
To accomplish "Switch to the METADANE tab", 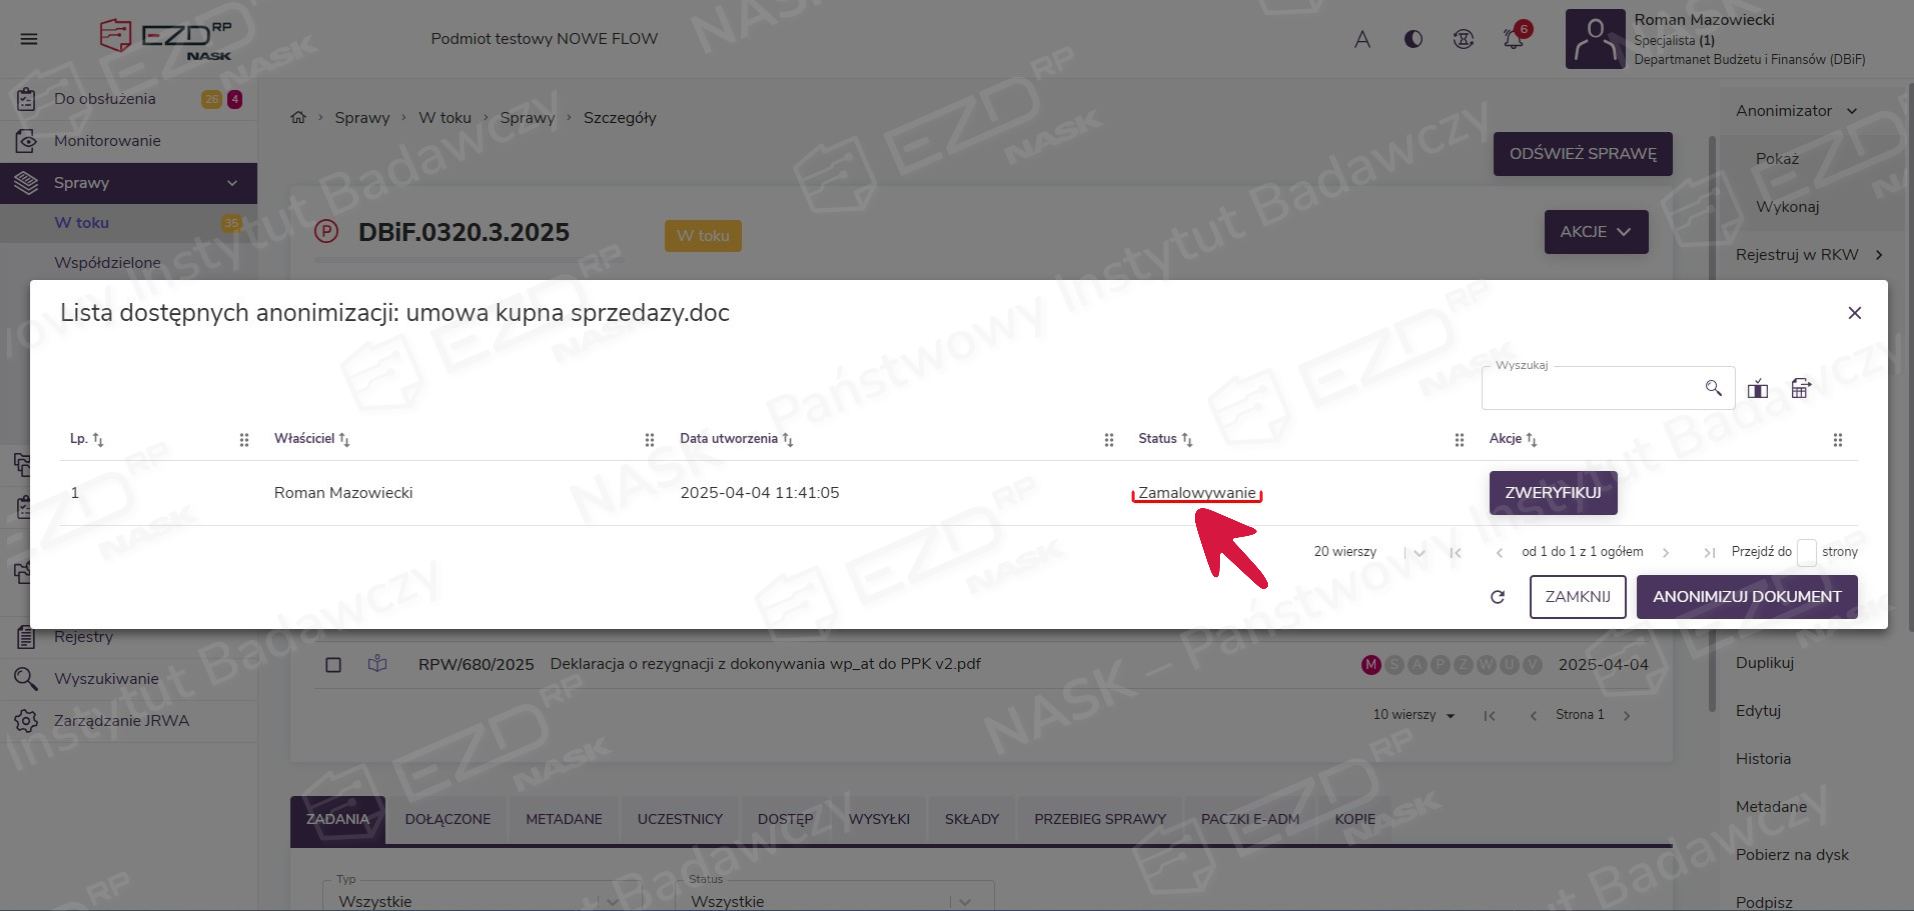I will point(564,819).
